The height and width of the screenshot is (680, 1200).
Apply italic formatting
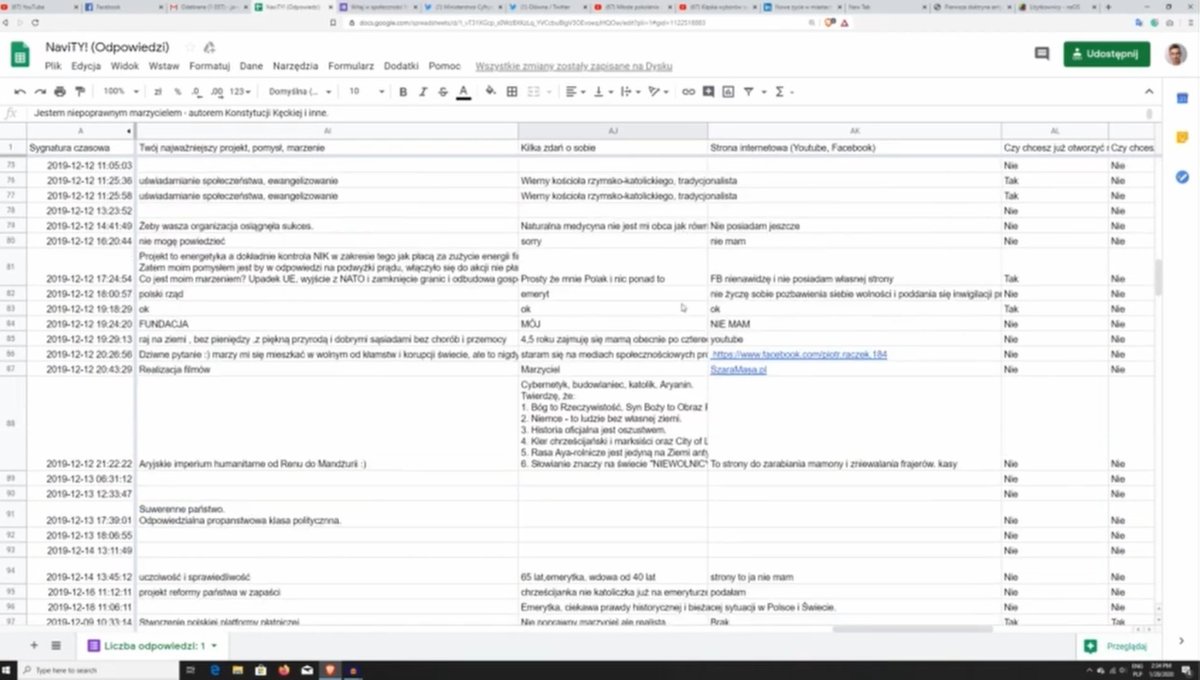424,91
